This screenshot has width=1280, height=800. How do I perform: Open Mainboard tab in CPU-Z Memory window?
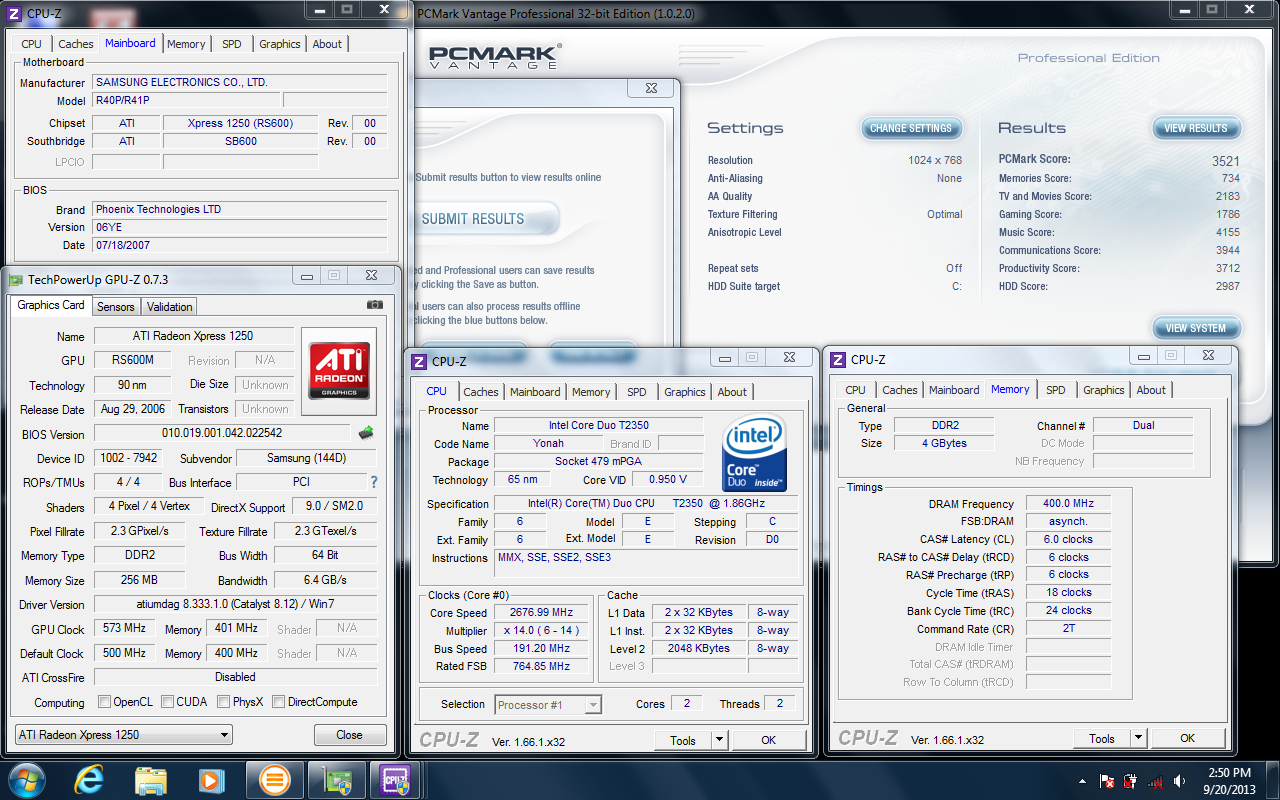(954, 390)
